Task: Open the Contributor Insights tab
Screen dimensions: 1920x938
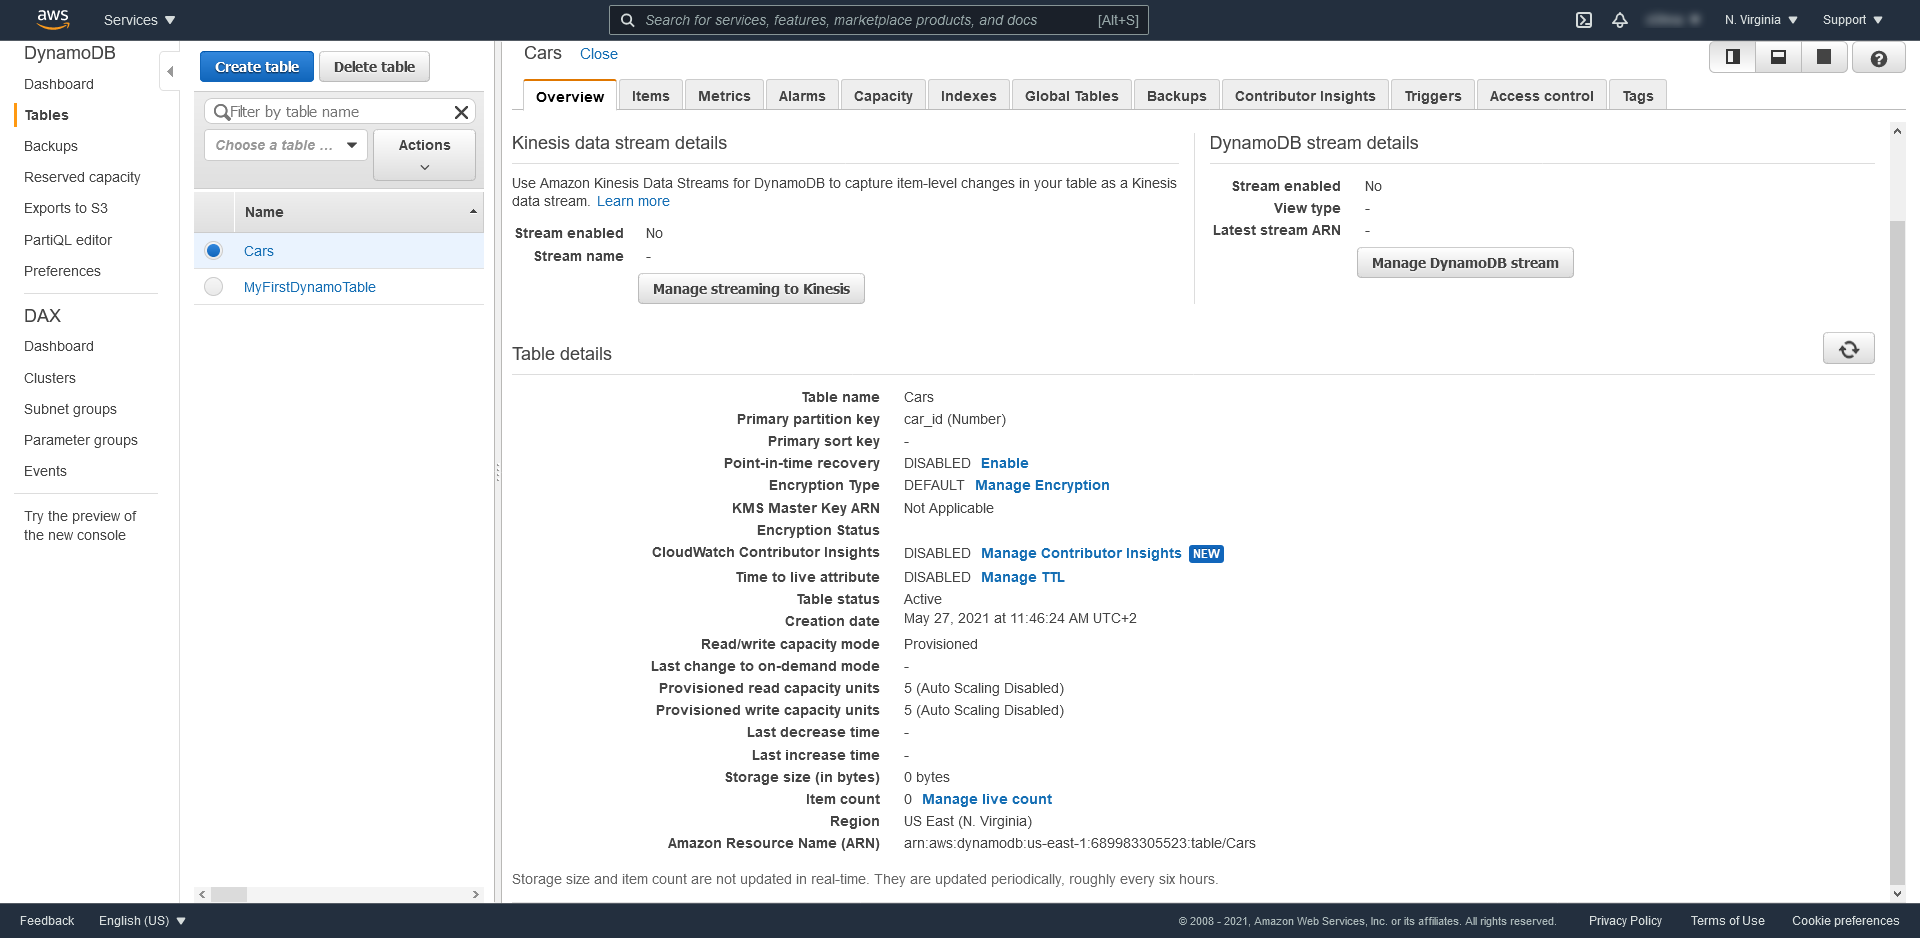Action: (1305, 96)
